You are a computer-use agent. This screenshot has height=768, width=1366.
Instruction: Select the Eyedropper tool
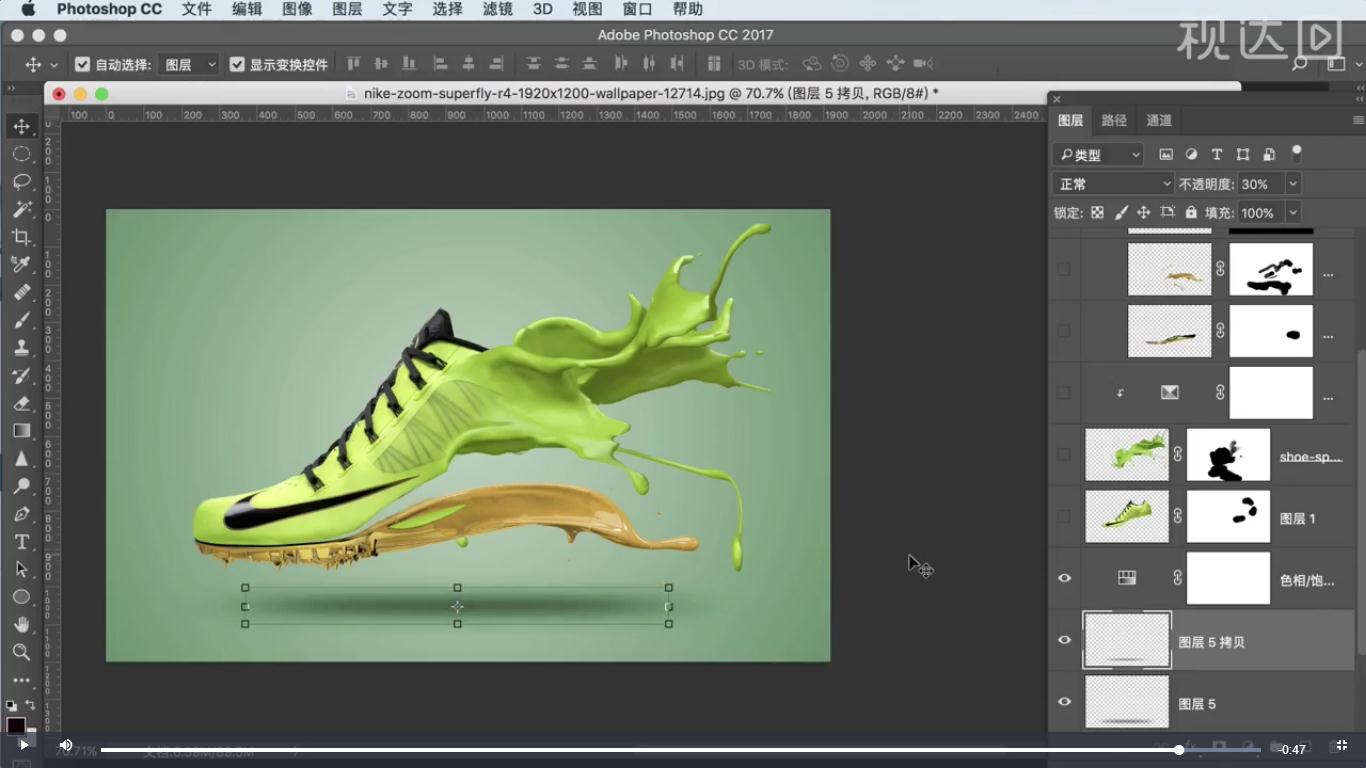21,264
